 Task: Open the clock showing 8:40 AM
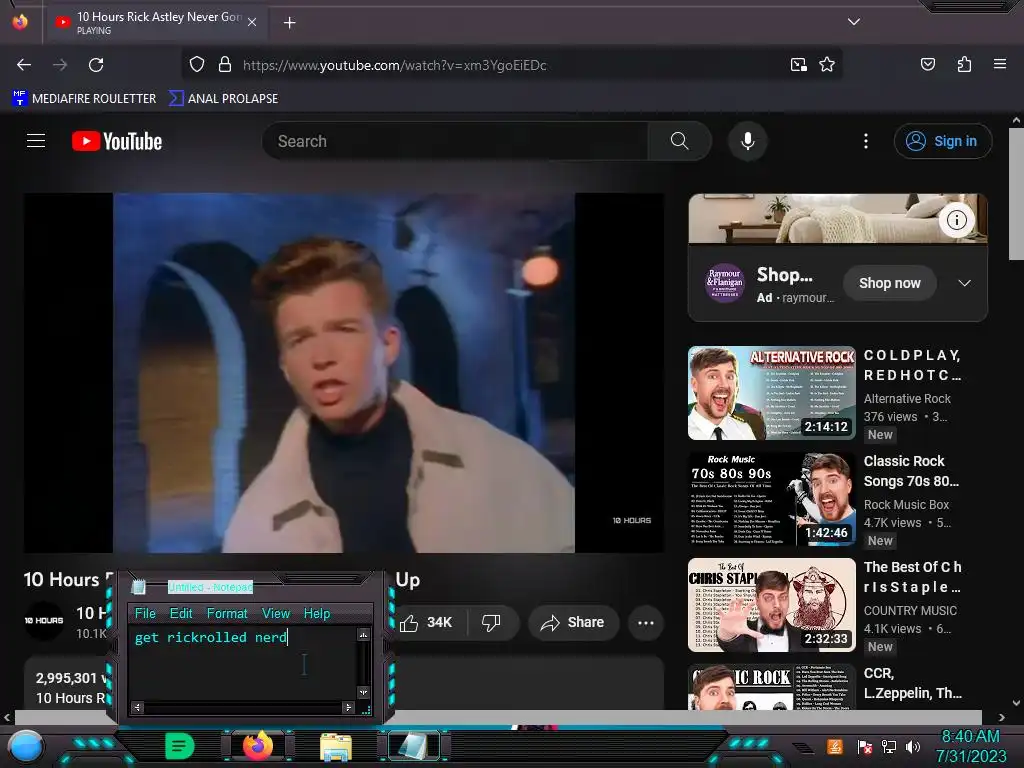point(970,746)
